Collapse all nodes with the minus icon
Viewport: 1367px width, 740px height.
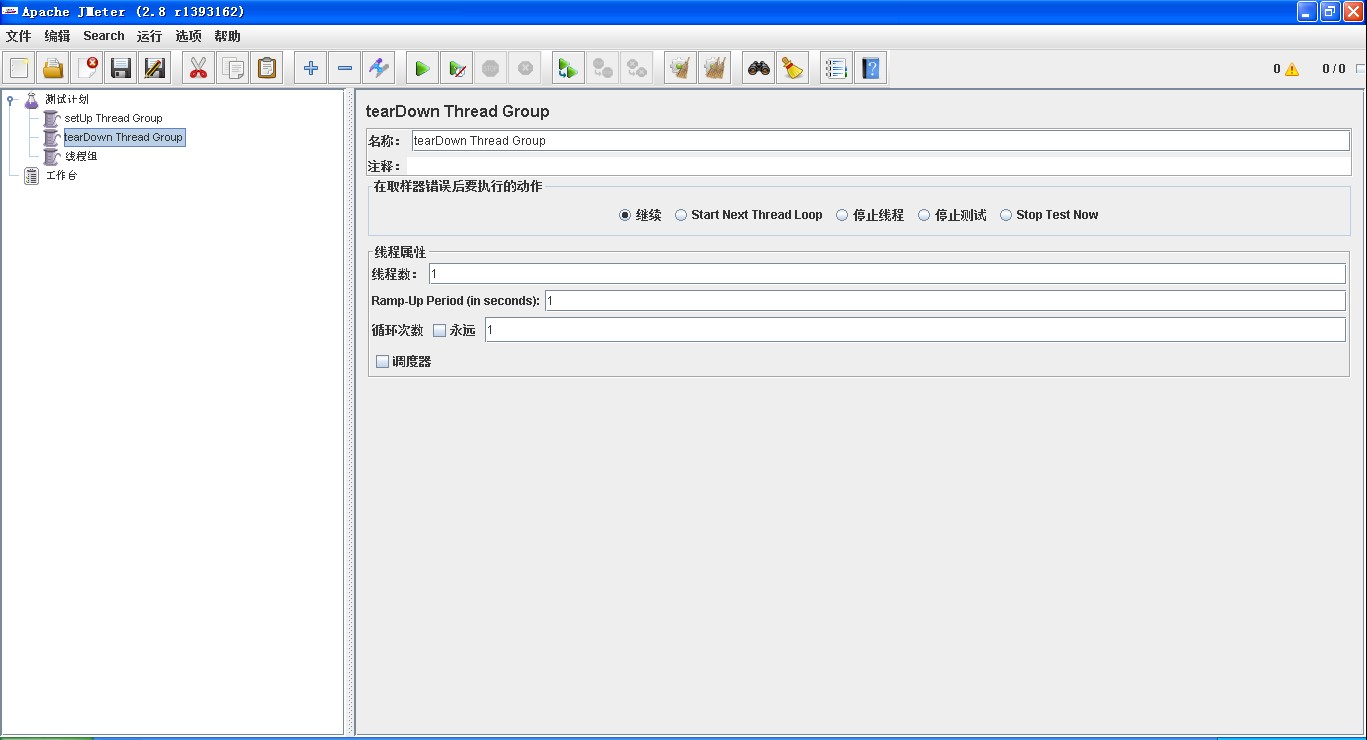click(x=345, y=68)
